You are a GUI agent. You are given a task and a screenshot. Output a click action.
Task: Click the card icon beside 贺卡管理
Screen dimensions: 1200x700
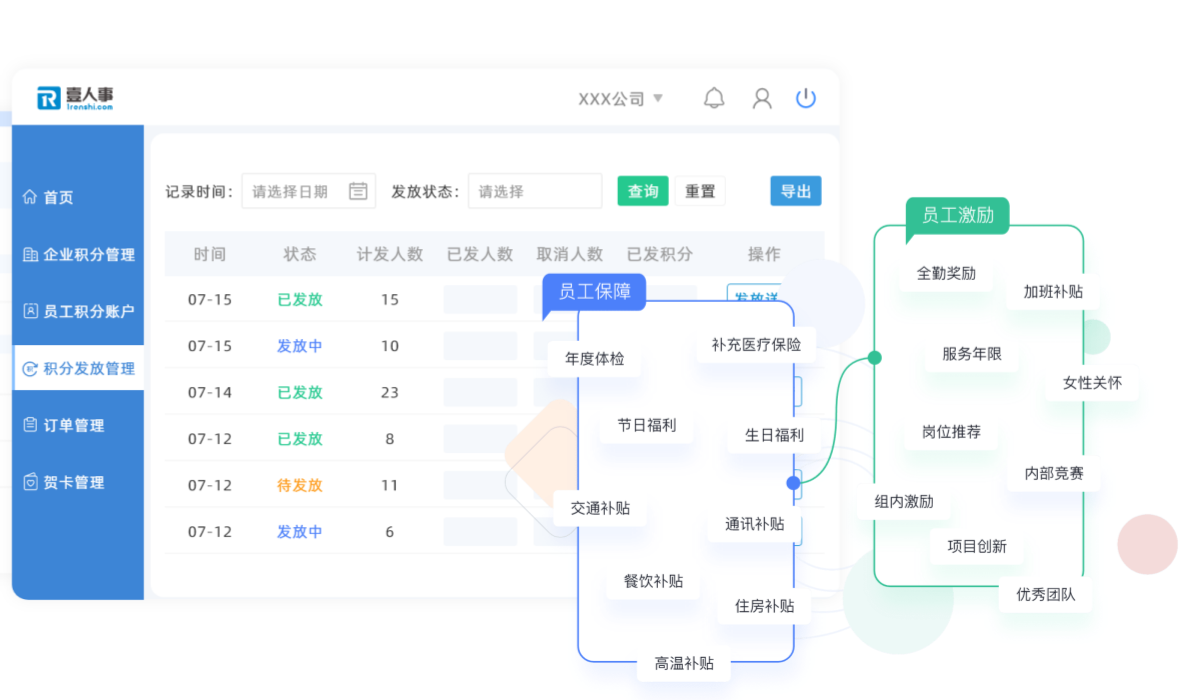(30, 482)
